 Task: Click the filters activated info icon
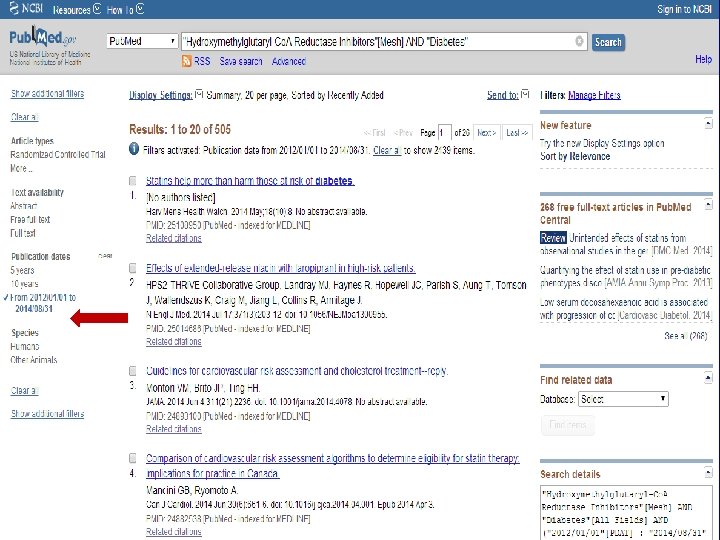[134, 149]
